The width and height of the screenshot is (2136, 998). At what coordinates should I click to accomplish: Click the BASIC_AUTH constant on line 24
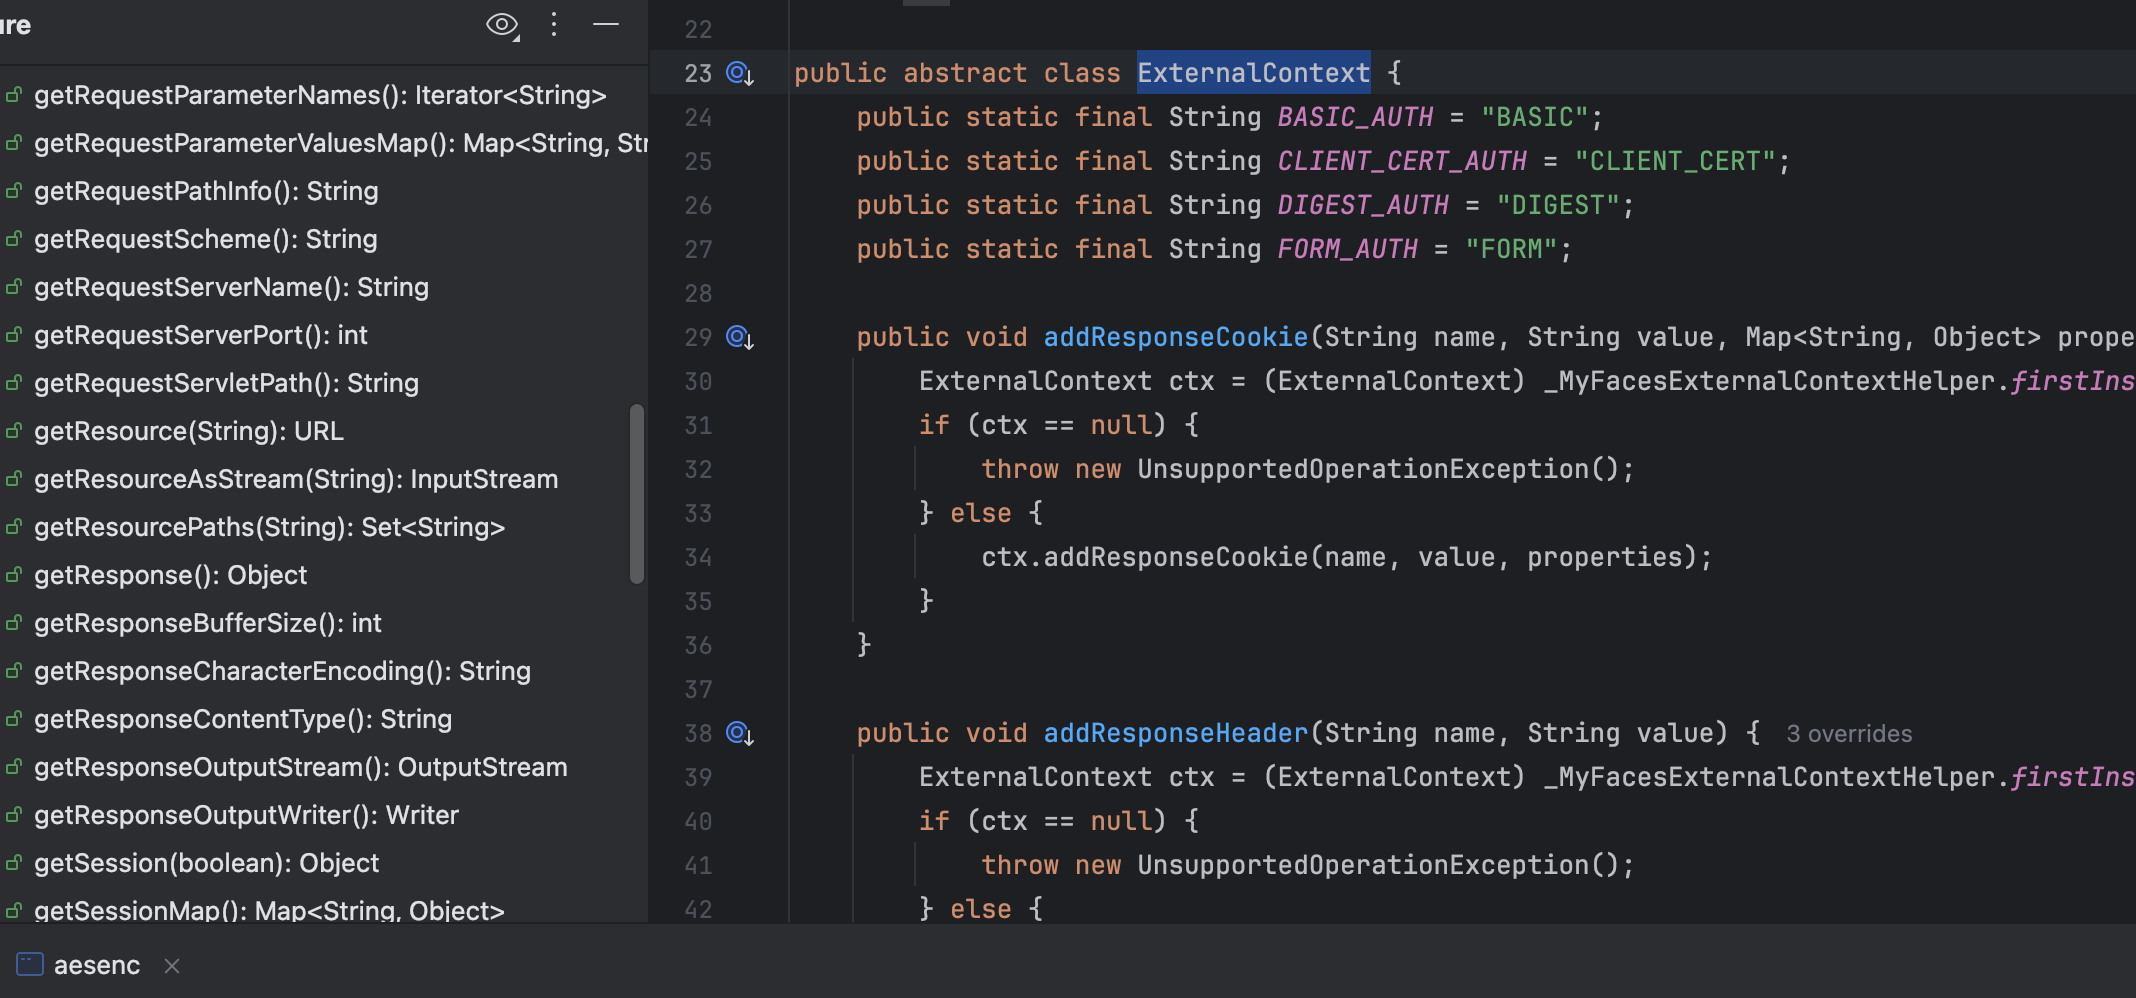tap(1355, 118)
